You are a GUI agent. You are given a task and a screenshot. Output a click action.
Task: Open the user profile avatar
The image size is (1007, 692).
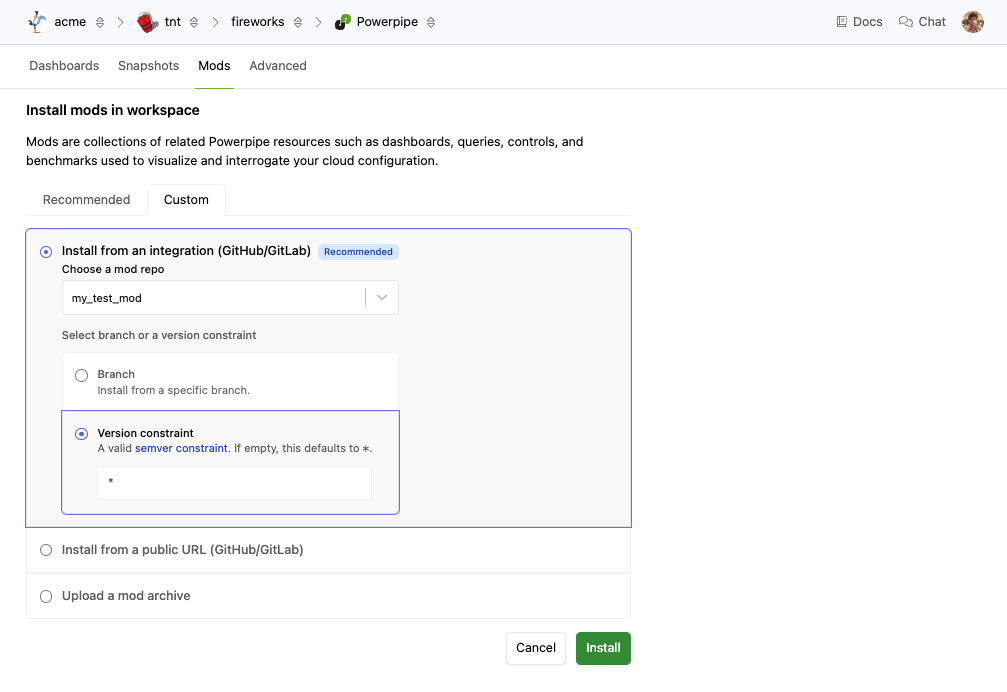pyautogui.click(x=973, y=22)
